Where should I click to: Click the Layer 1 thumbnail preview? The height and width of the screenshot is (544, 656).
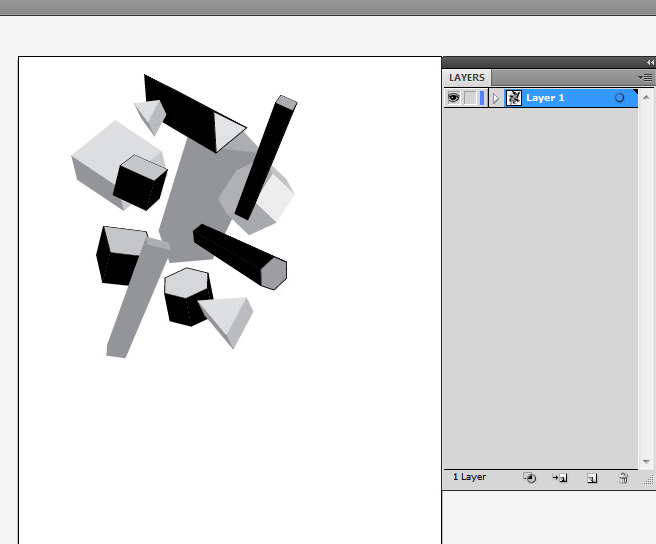[x=514, y=98]
